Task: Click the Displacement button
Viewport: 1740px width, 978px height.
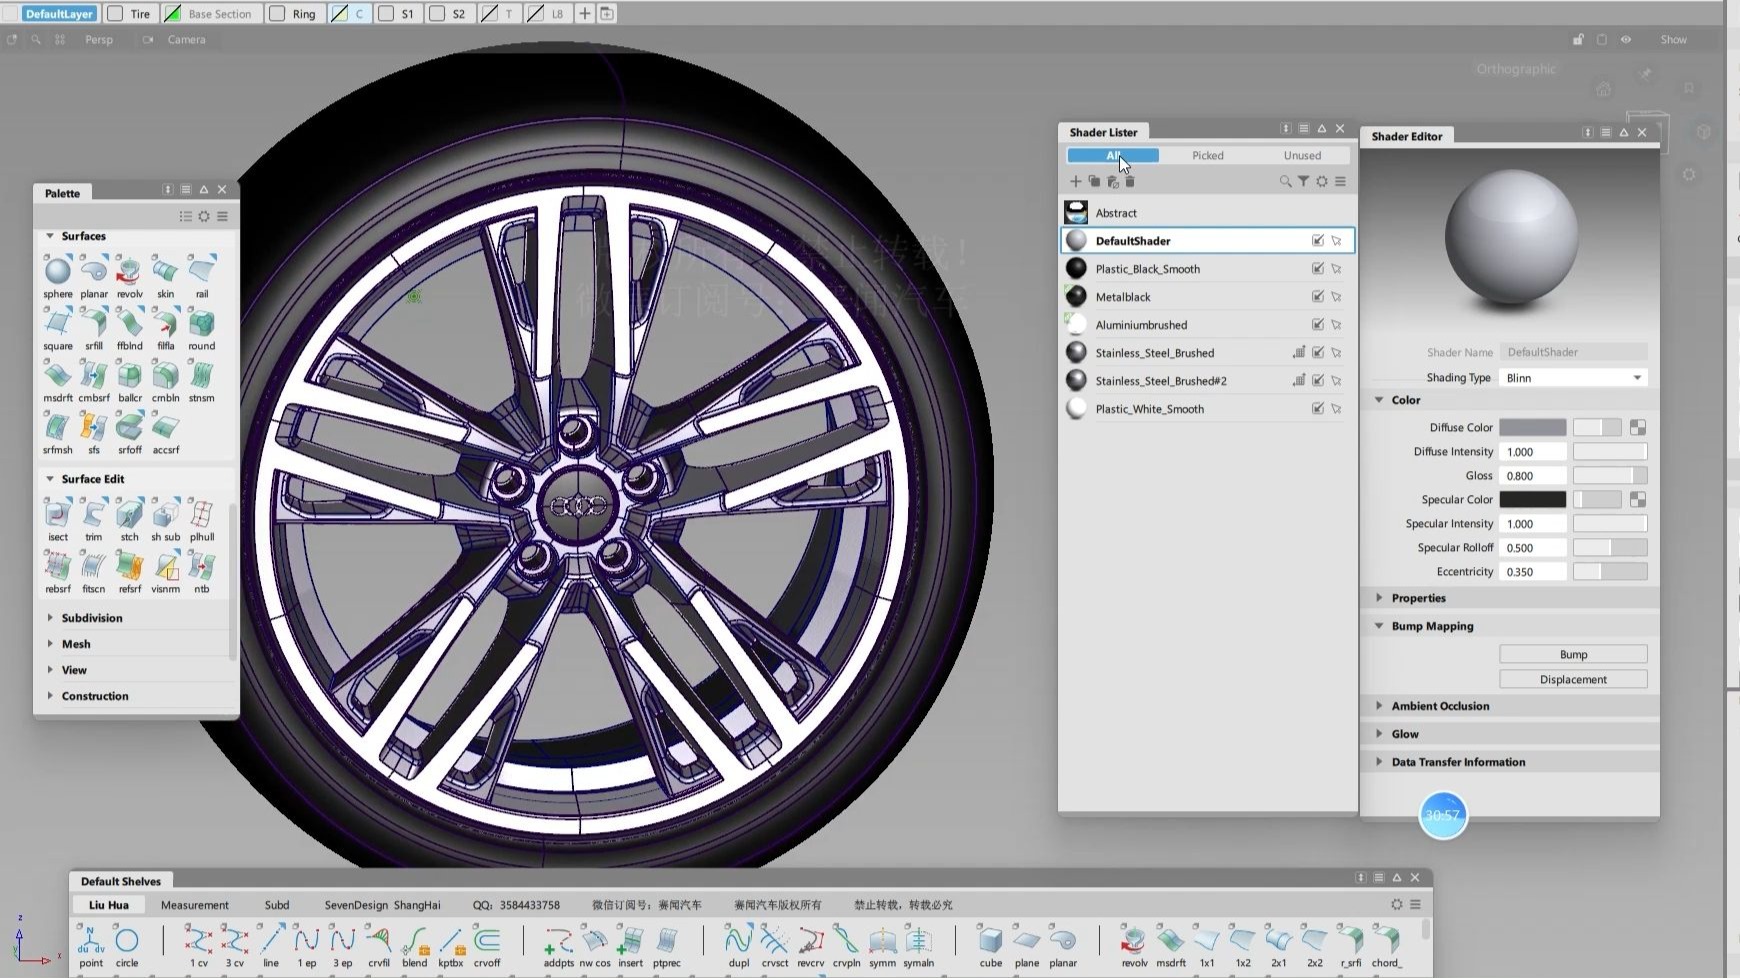Action: (x=1572, y=680)
